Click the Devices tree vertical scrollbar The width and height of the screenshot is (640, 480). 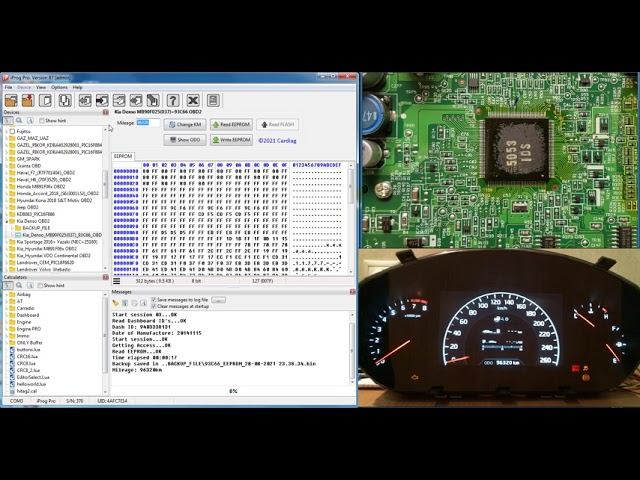105,198
